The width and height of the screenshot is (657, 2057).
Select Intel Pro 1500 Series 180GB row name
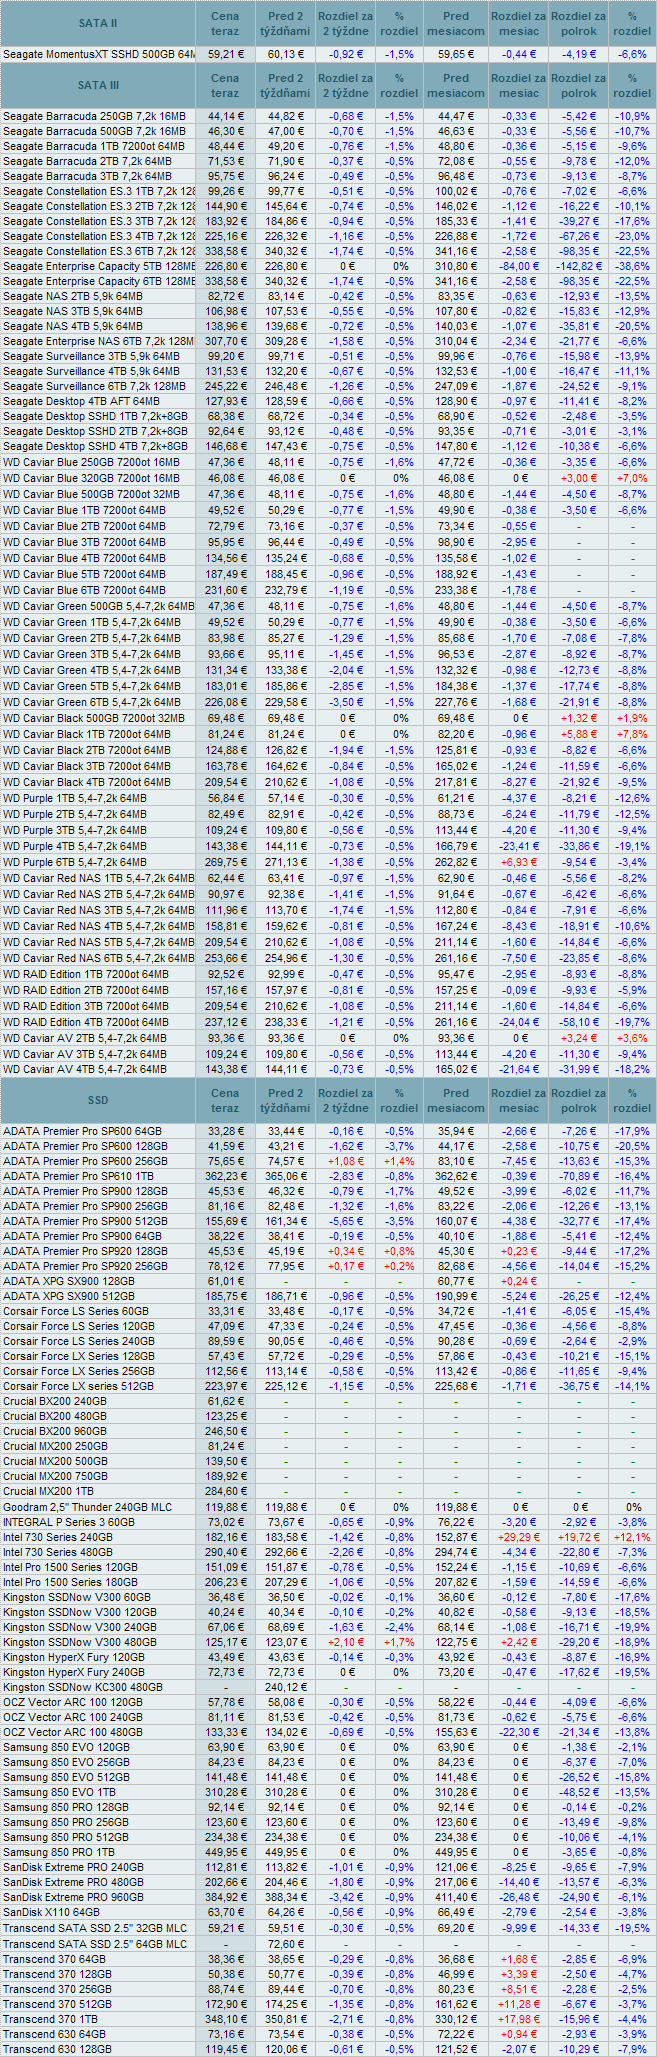[71, 1582]
